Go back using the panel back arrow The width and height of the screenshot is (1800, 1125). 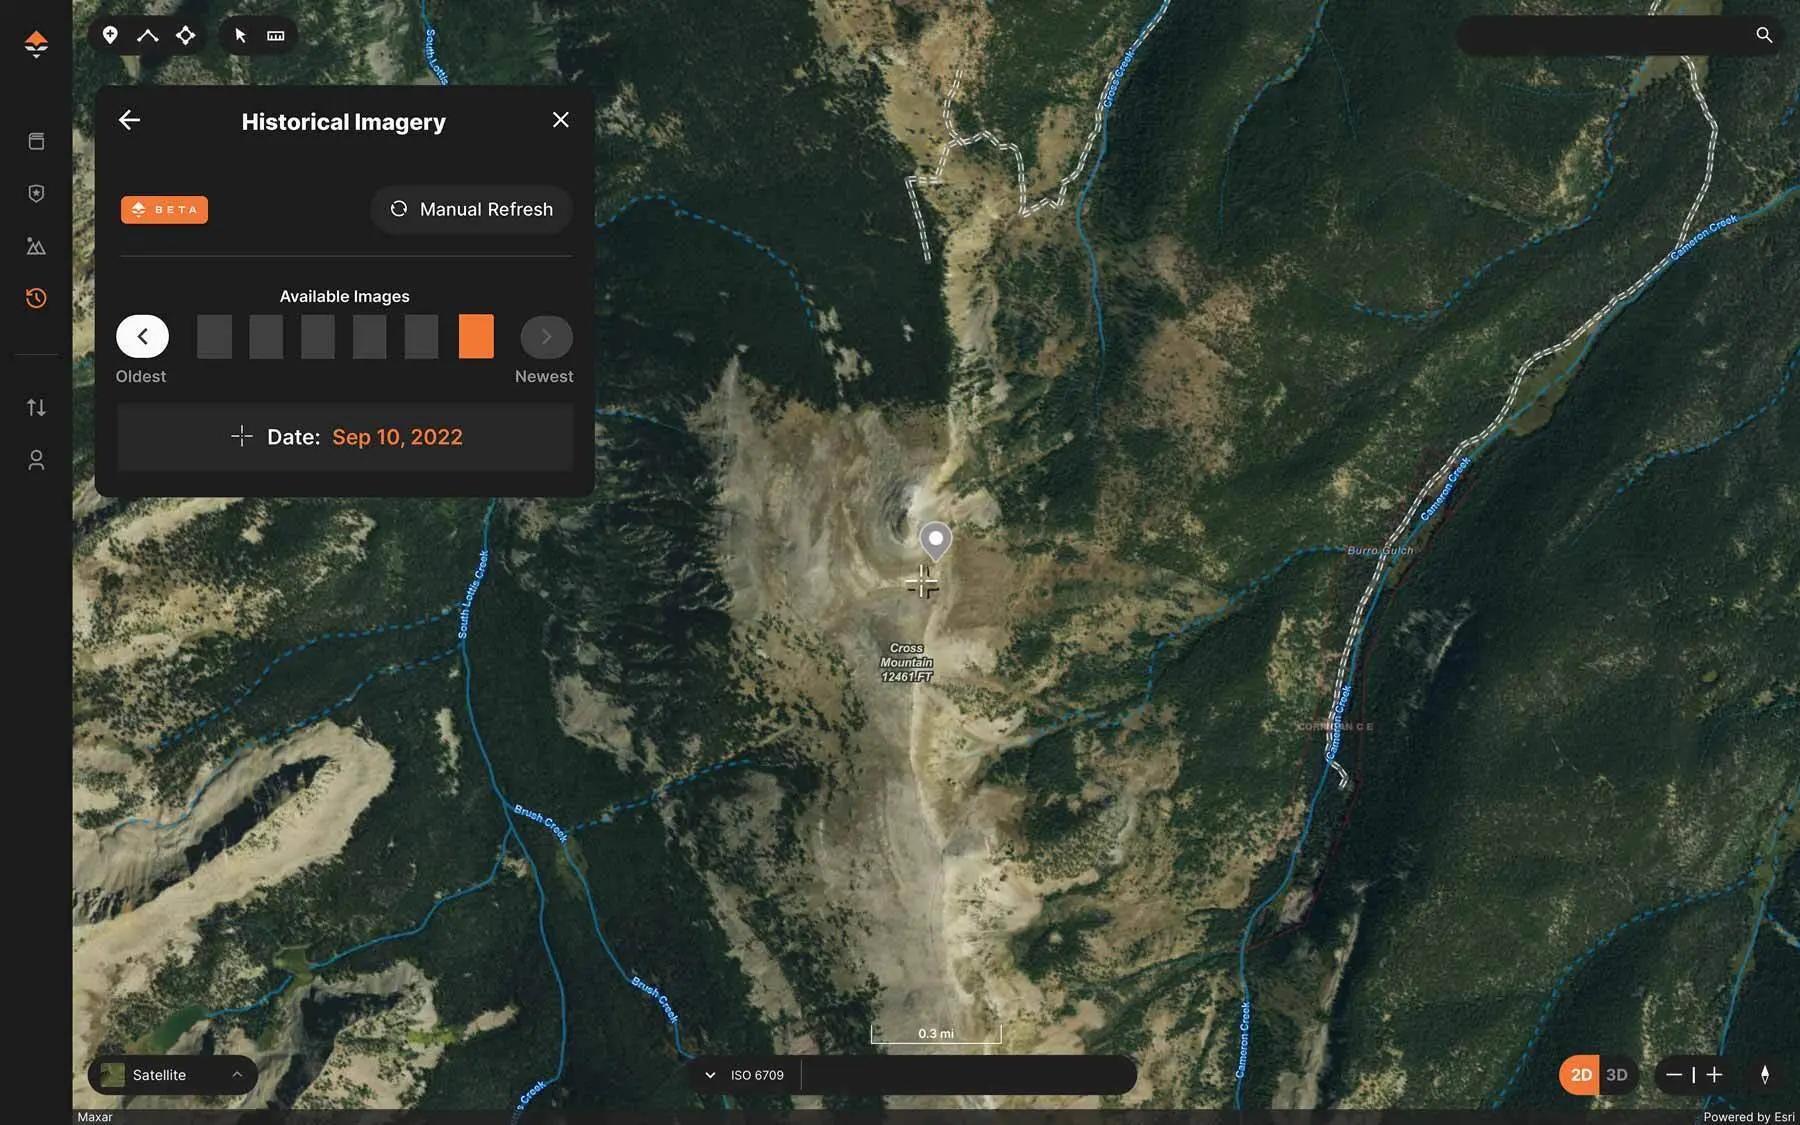pos(129,121)
